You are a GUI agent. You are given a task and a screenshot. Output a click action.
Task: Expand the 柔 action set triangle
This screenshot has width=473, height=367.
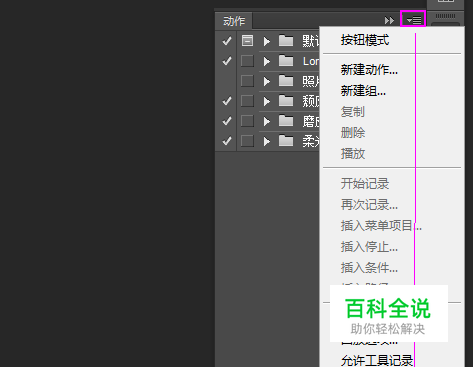266,141
